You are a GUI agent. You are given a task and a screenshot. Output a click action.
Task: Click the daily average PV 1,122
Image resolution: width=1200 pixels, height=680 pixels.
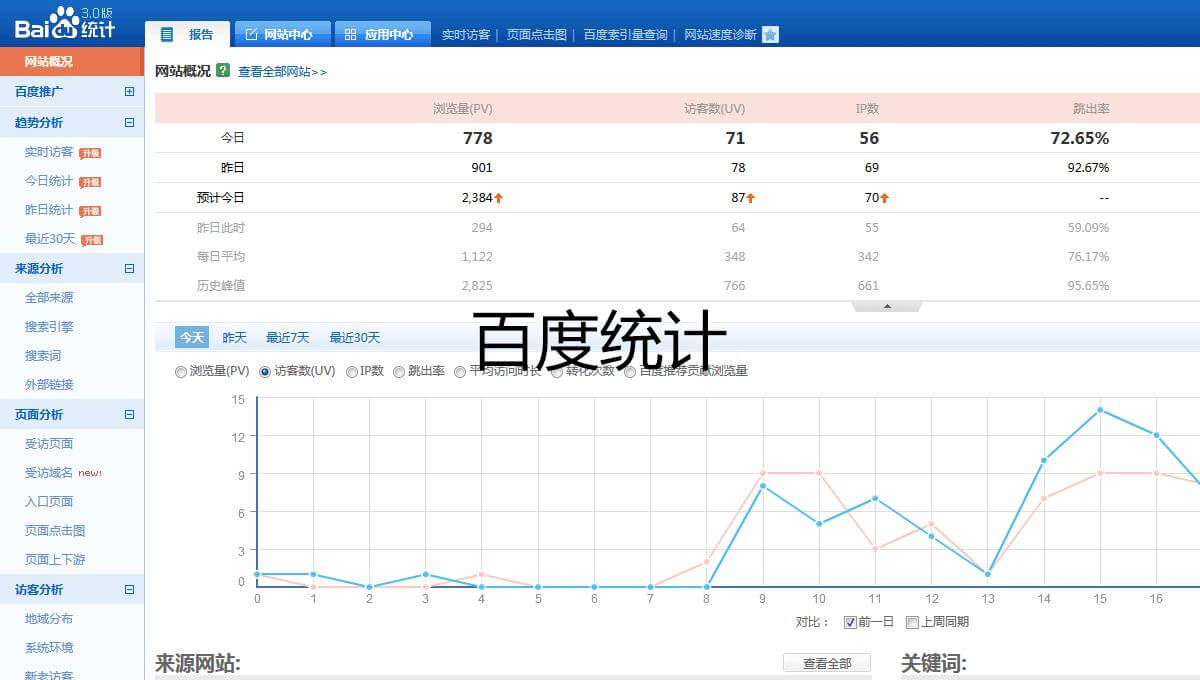click(x=477, y=257)
